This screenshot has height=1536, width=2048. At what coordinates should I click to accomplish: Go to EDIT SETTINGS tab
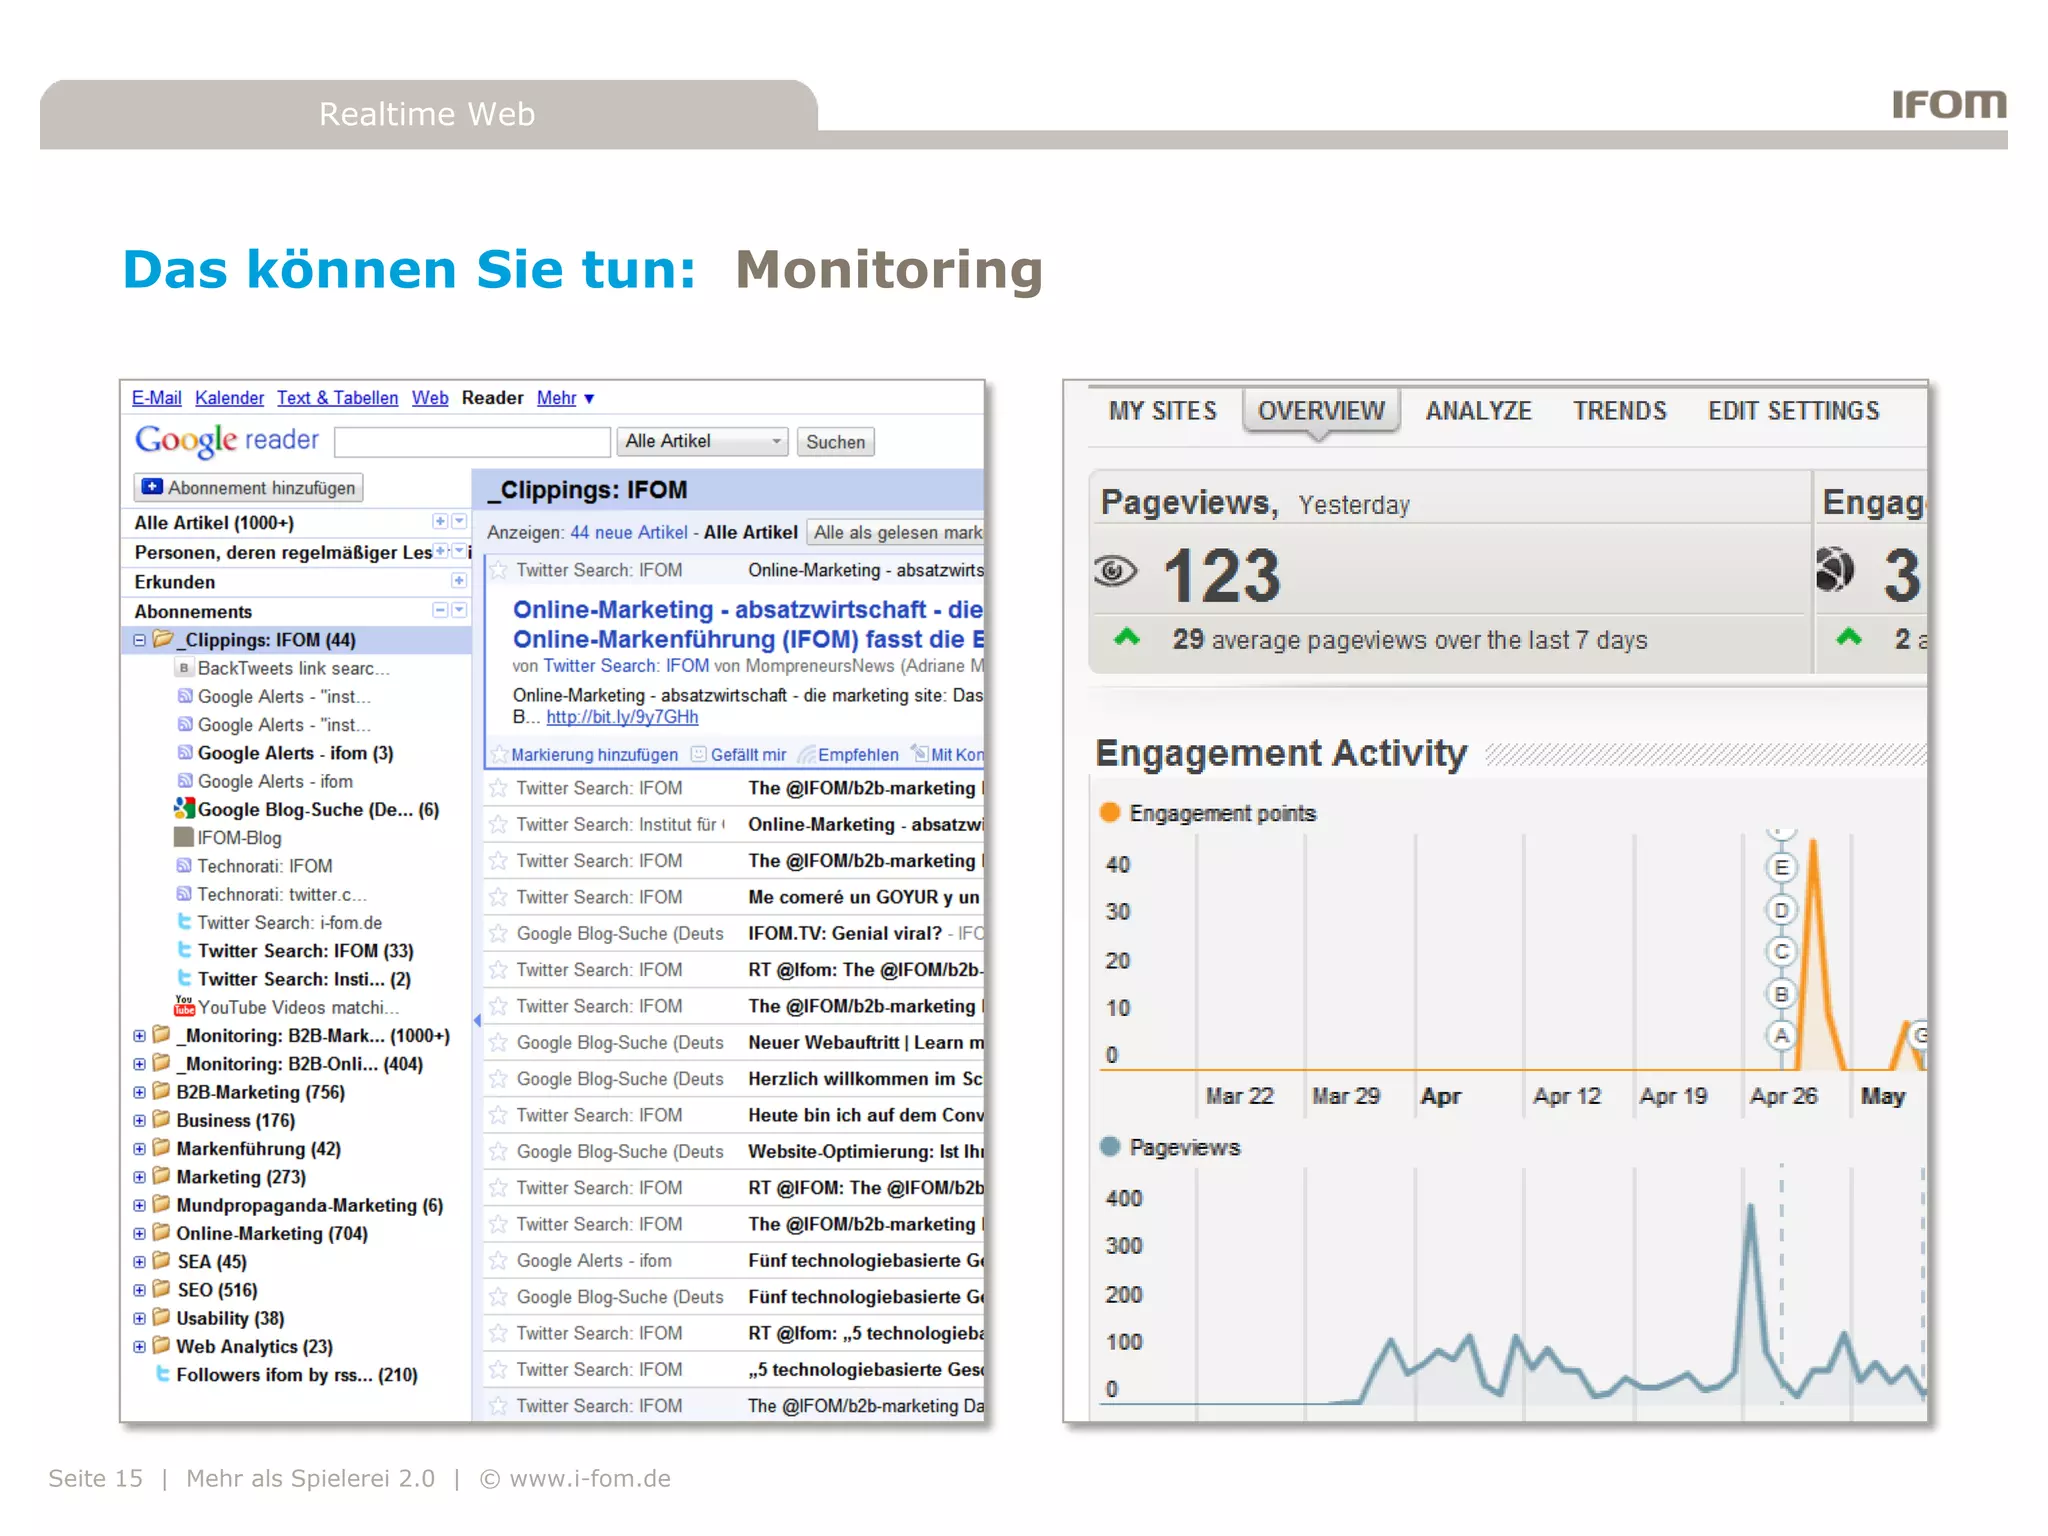tap(1793, 411)
